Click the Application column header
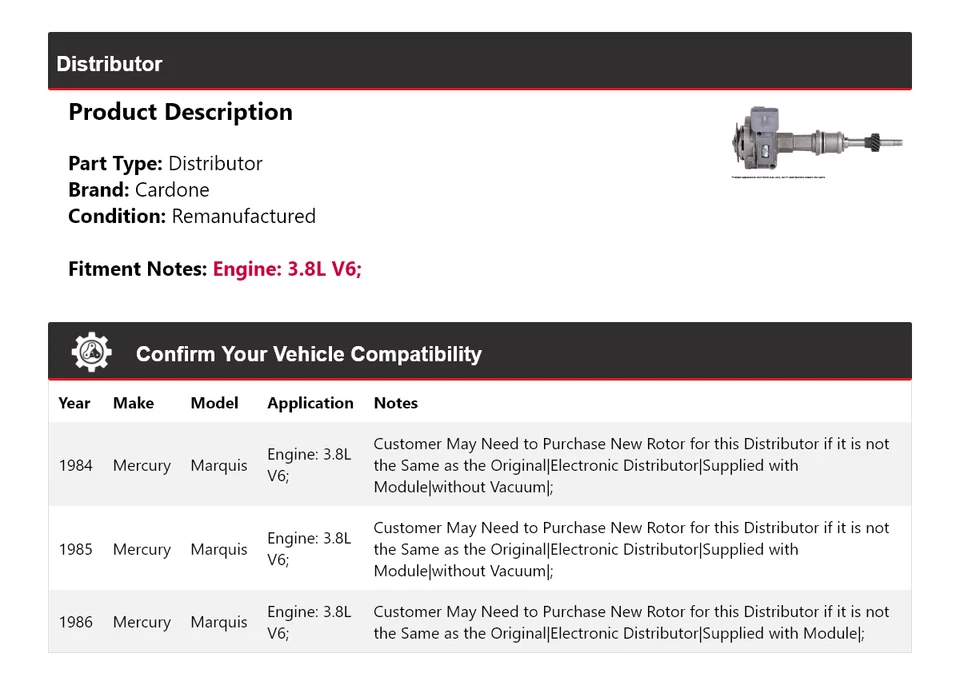This screenshot has height=685, width=960. pyautogui.click(x=310, y=403)
